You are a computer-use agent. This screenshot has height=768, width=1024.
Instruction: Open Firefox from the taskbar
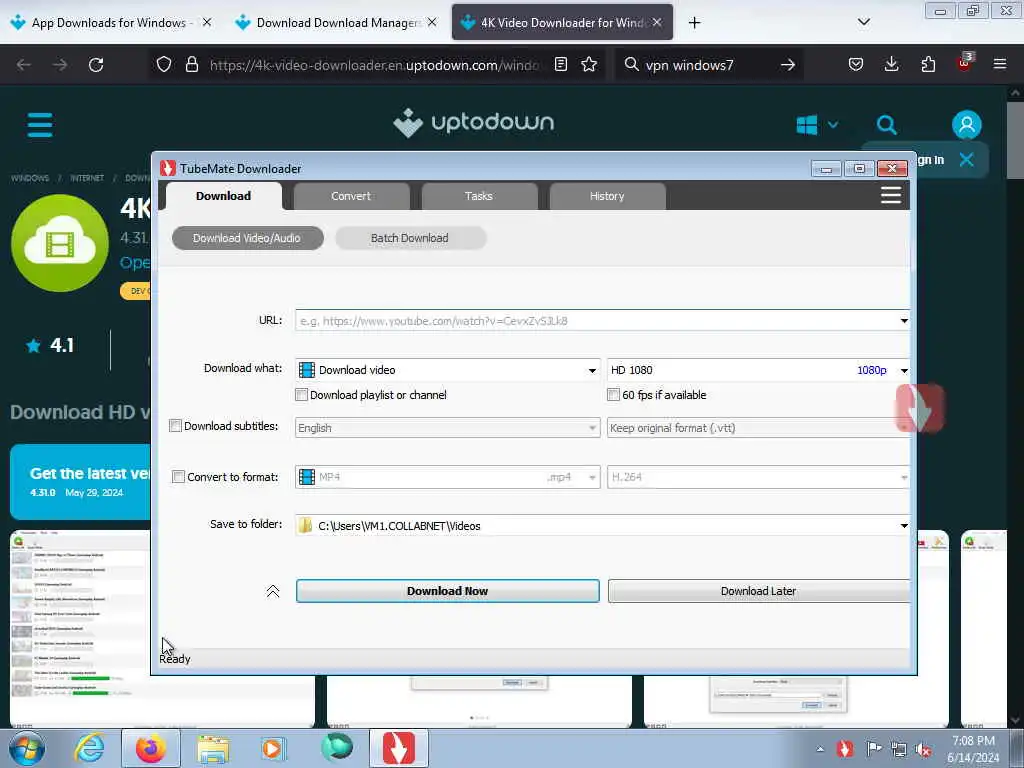(151, 748)
